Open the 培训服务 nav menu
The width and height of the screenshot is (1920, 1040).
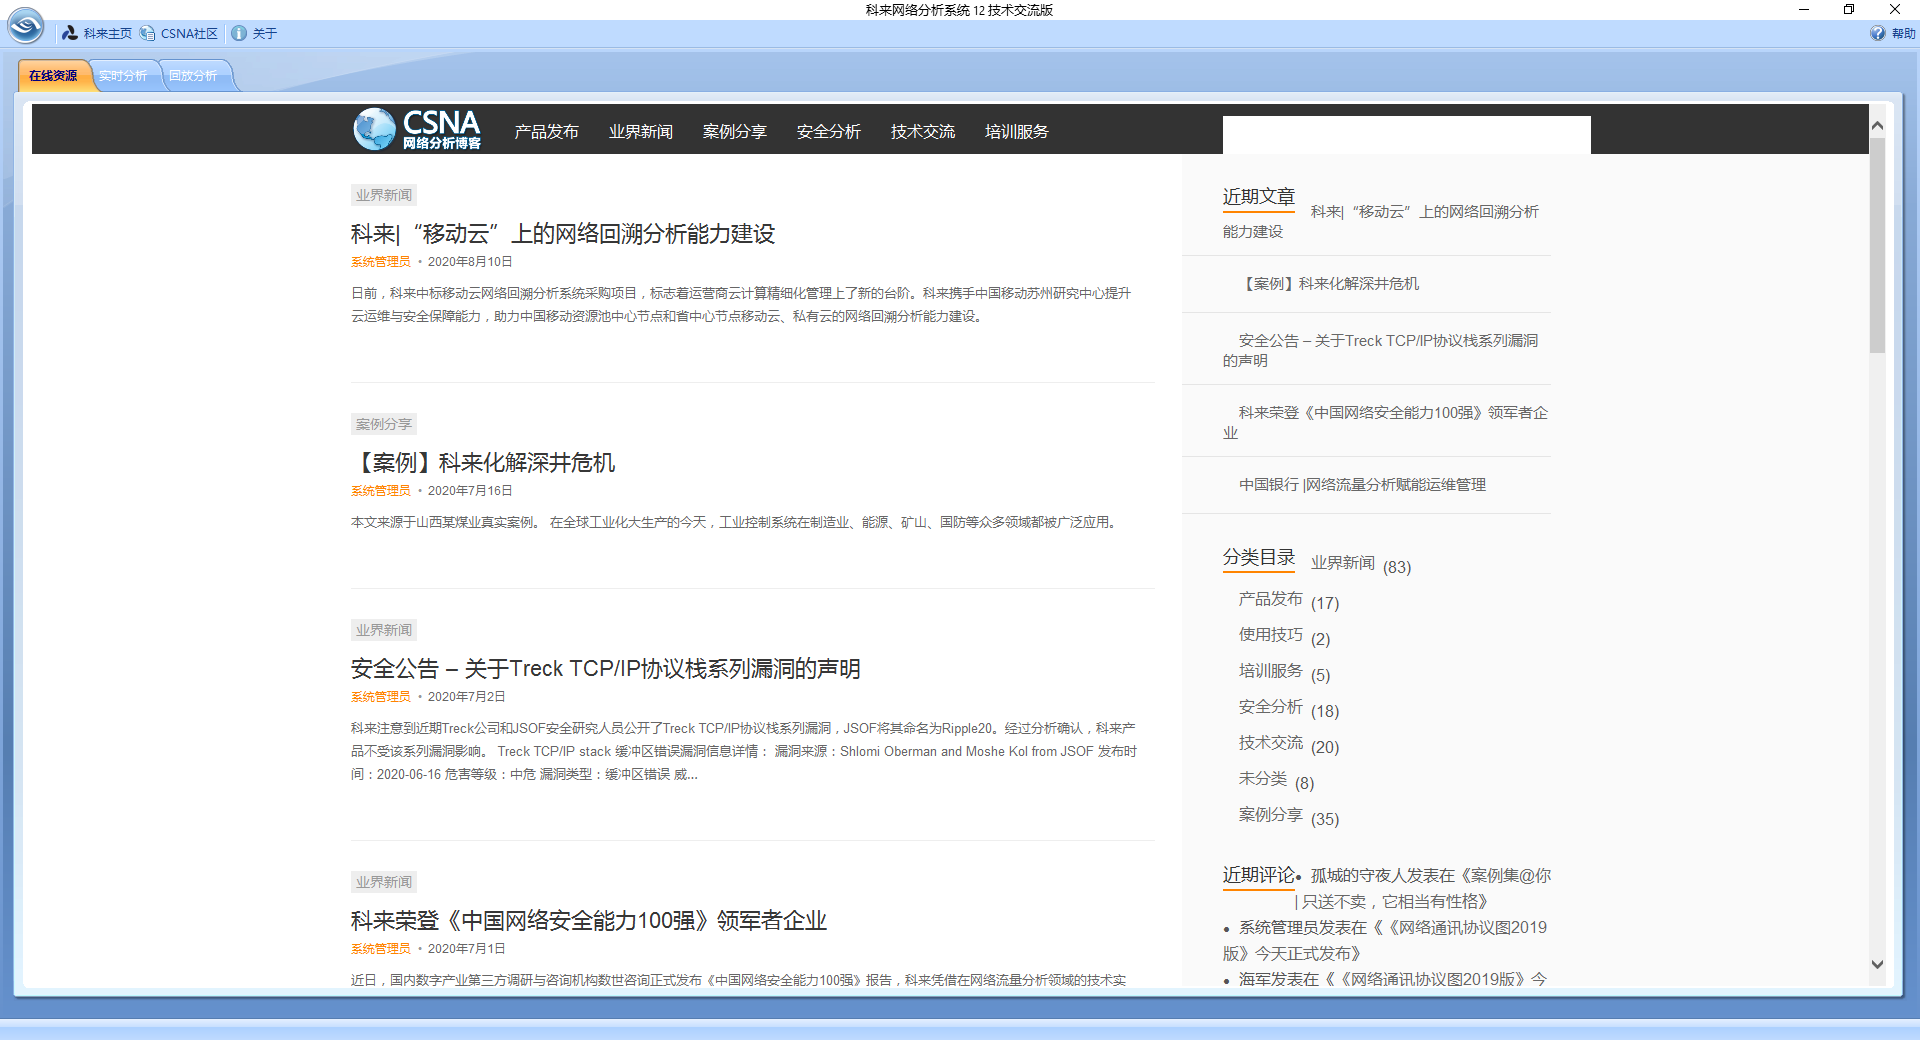(1016, 132)
